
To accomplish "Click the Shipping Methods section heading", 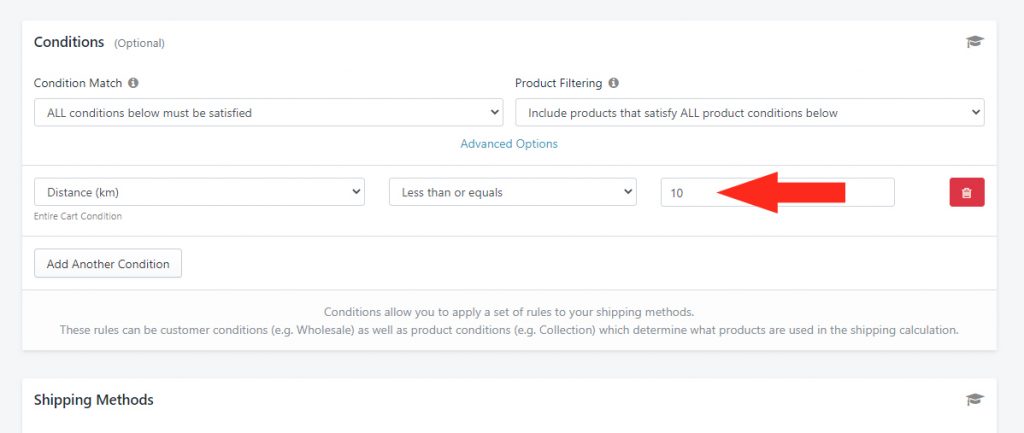I will point(93,400).
